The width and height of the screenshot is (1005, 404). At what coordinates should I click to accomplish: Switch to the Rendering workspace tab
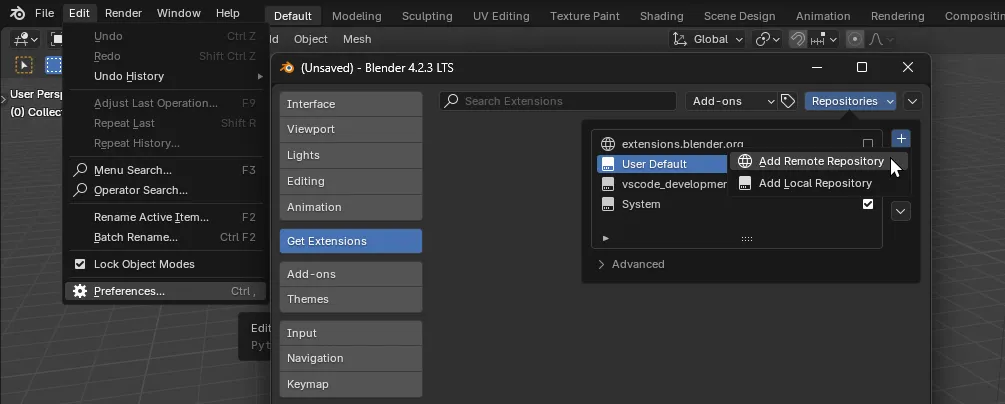897,16
